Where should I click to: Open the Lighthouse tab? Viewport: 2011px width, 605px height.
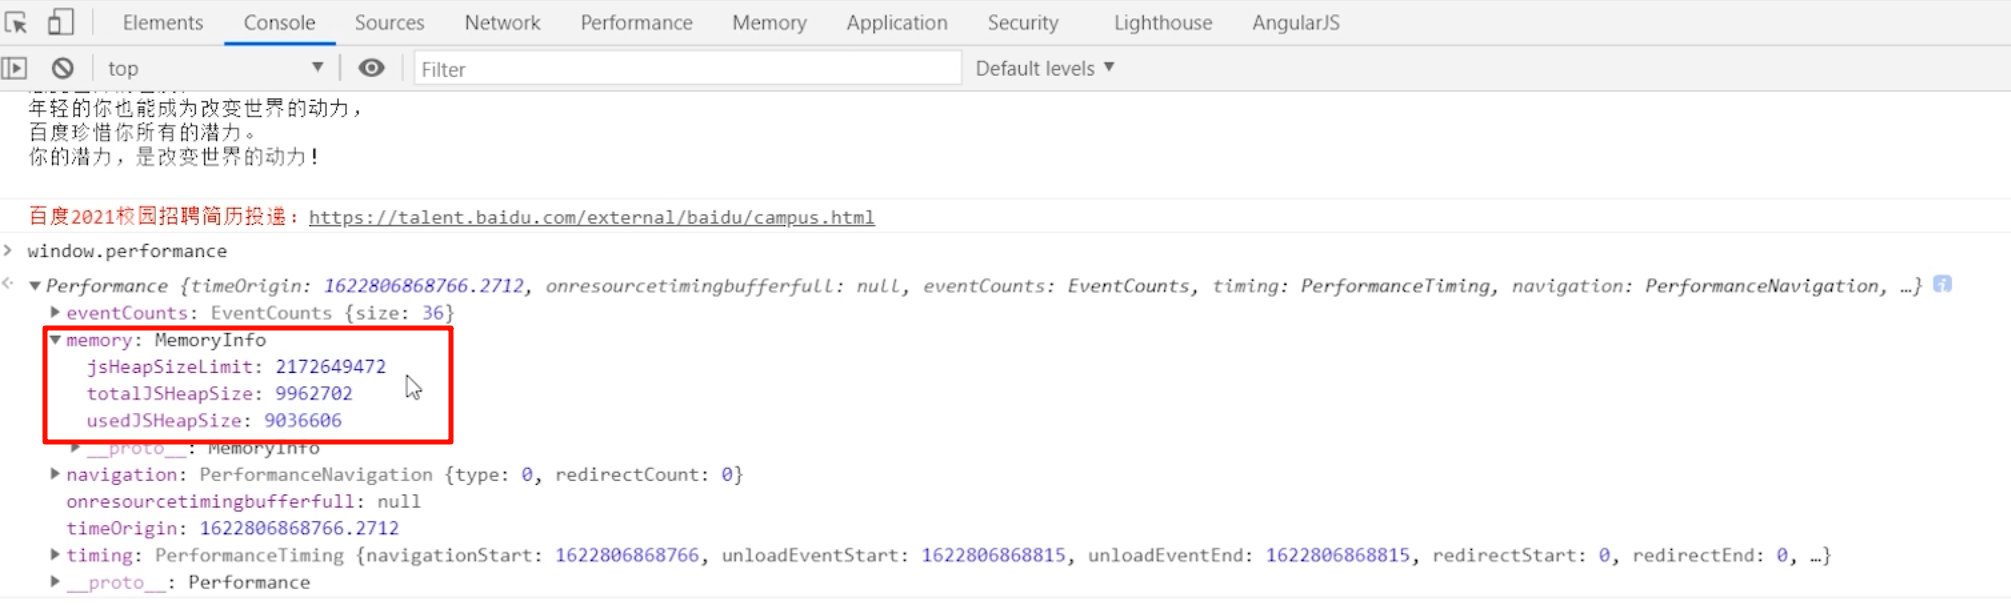[1162, 22]
